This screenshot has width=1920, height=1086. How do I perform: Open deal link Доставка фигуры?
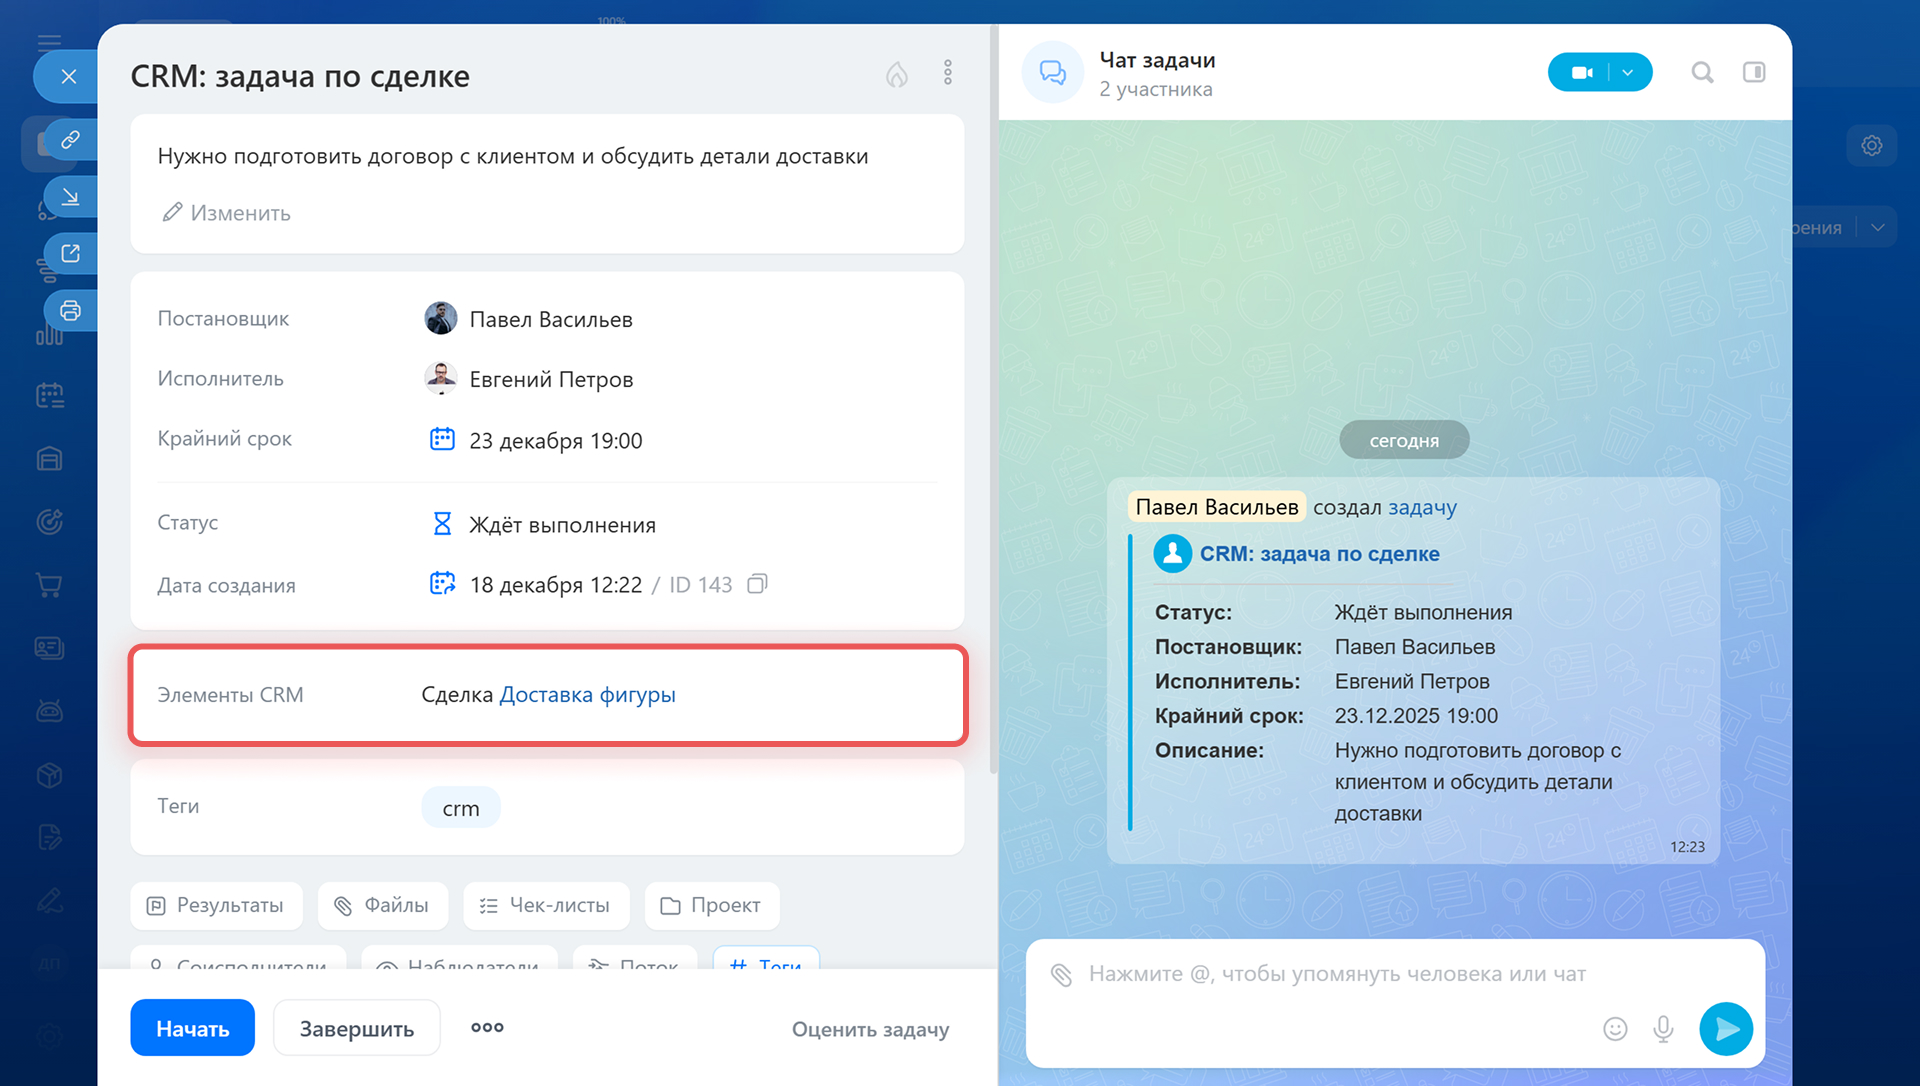coord(587,694)
